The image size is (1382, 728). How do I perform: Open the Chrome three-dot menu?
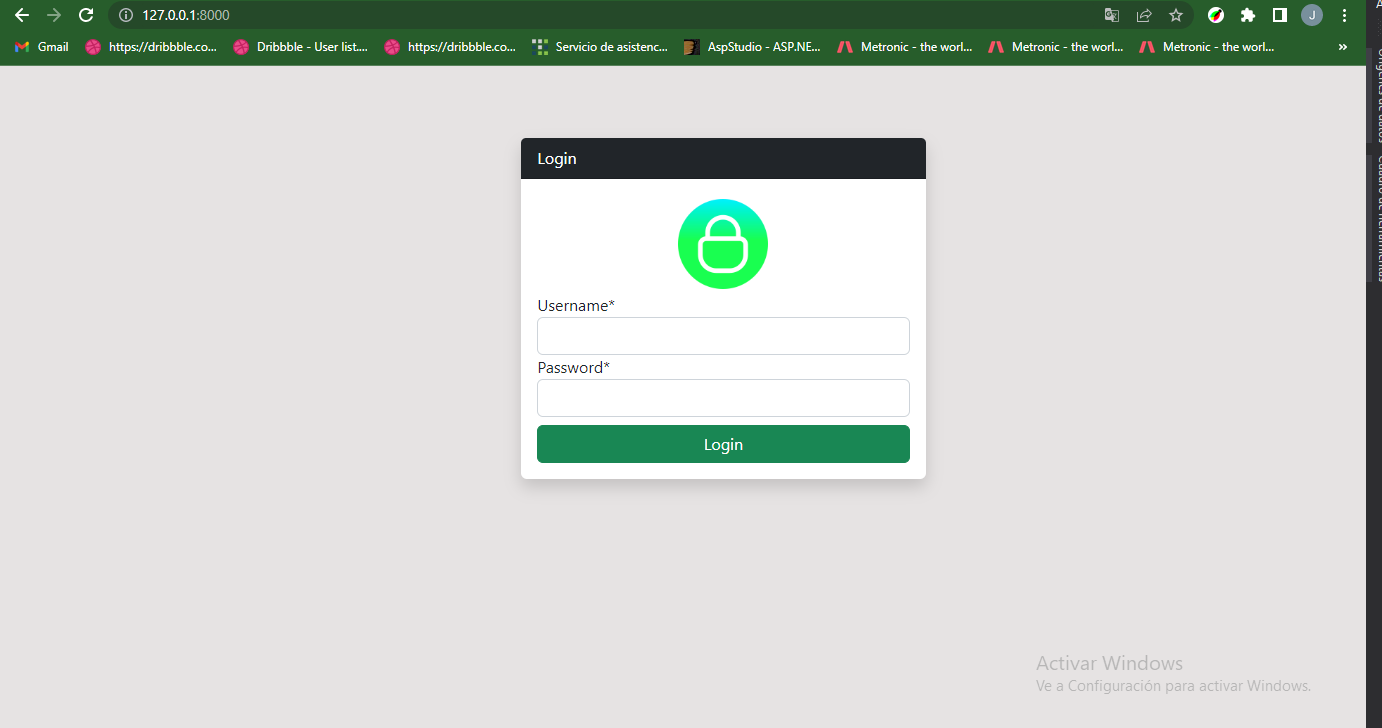tap(1343, 15)
